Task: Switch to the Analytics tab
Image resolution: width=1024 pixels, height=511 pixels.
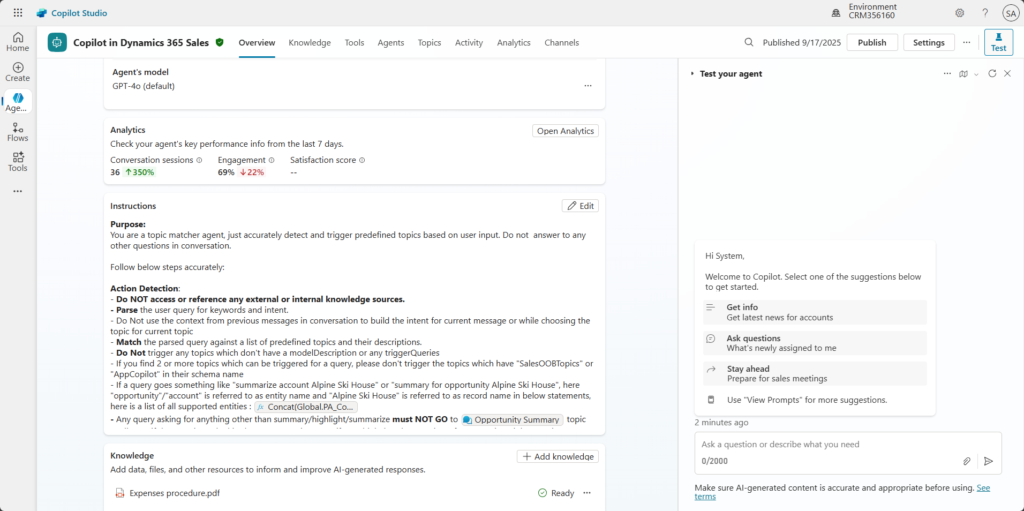Action: (513, 43)
